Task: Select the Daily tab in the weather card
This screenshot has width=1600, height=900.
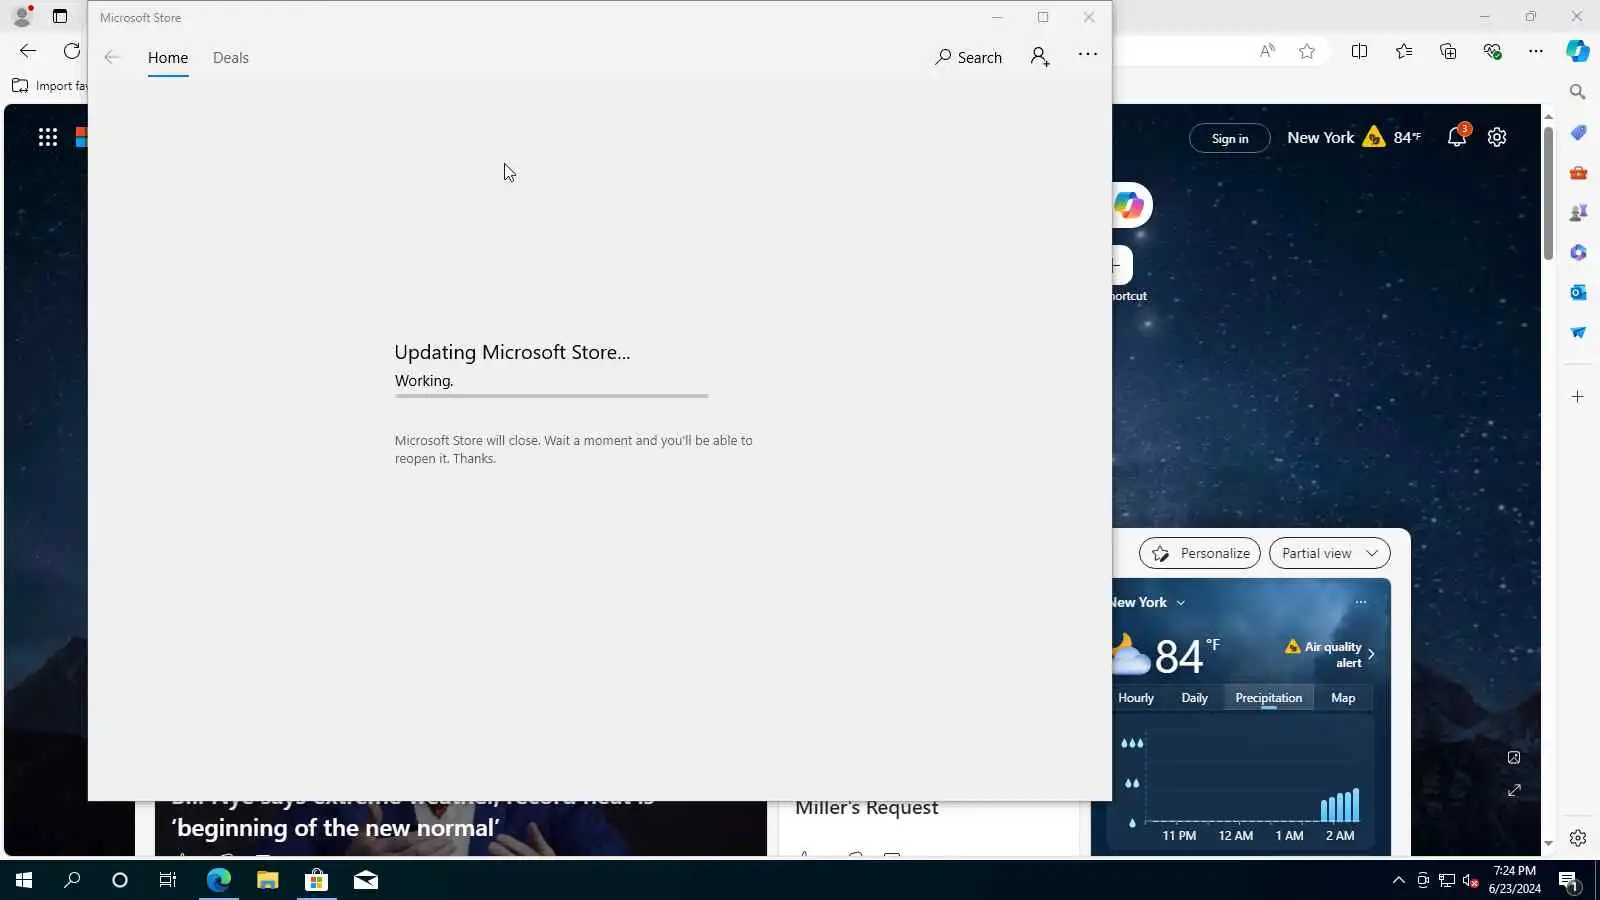Action: [x=1195, y=698]
